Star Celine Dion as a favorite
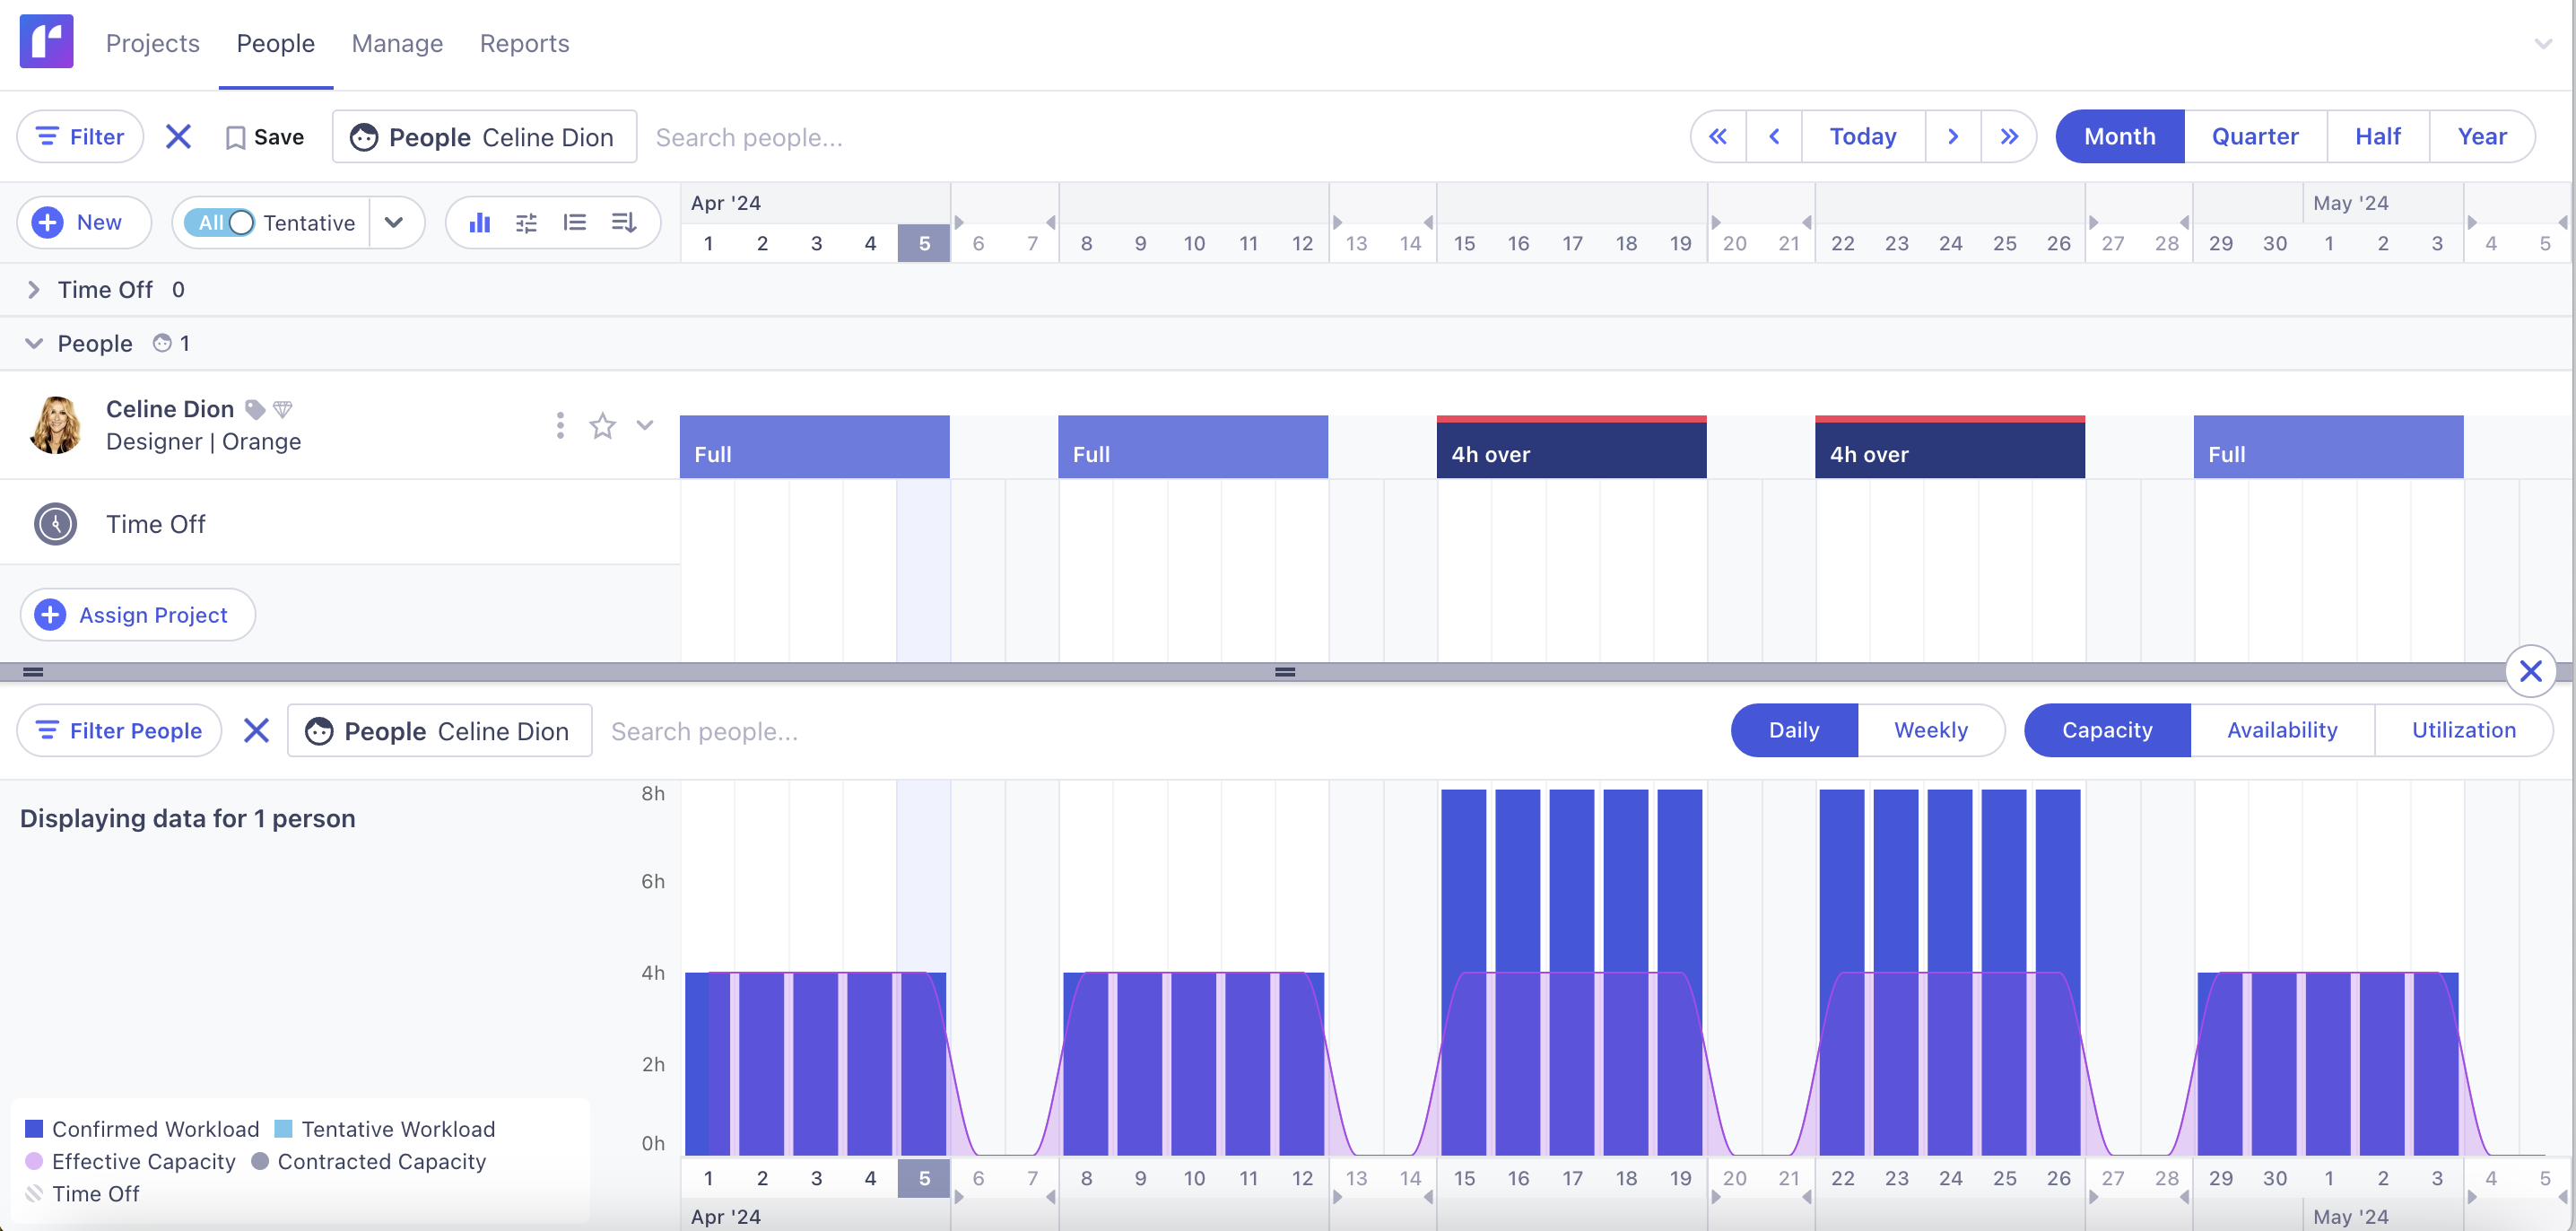The height and width of the screenshot is (1231, 2576). (x=602, y=425)
